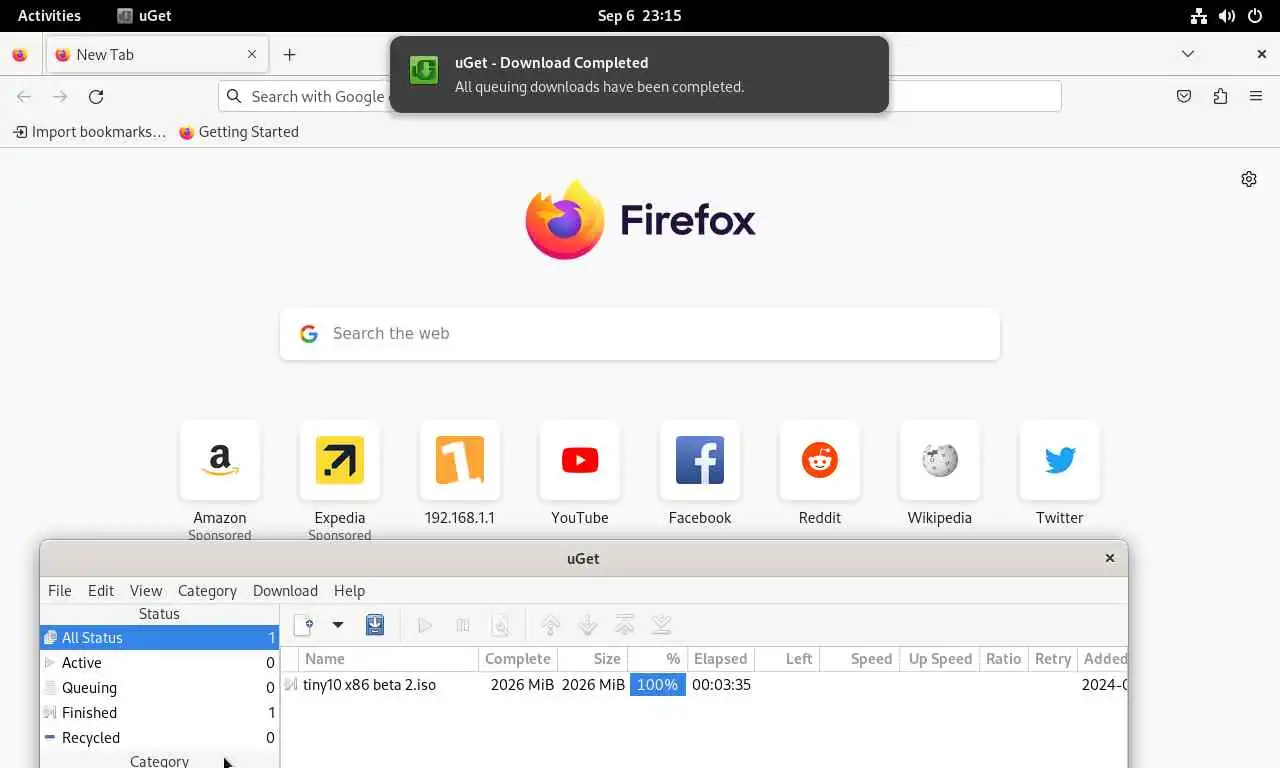Click the volume speaker icon in top bar
This screenshot has width=1280, height=768.
click(1226, 15)
